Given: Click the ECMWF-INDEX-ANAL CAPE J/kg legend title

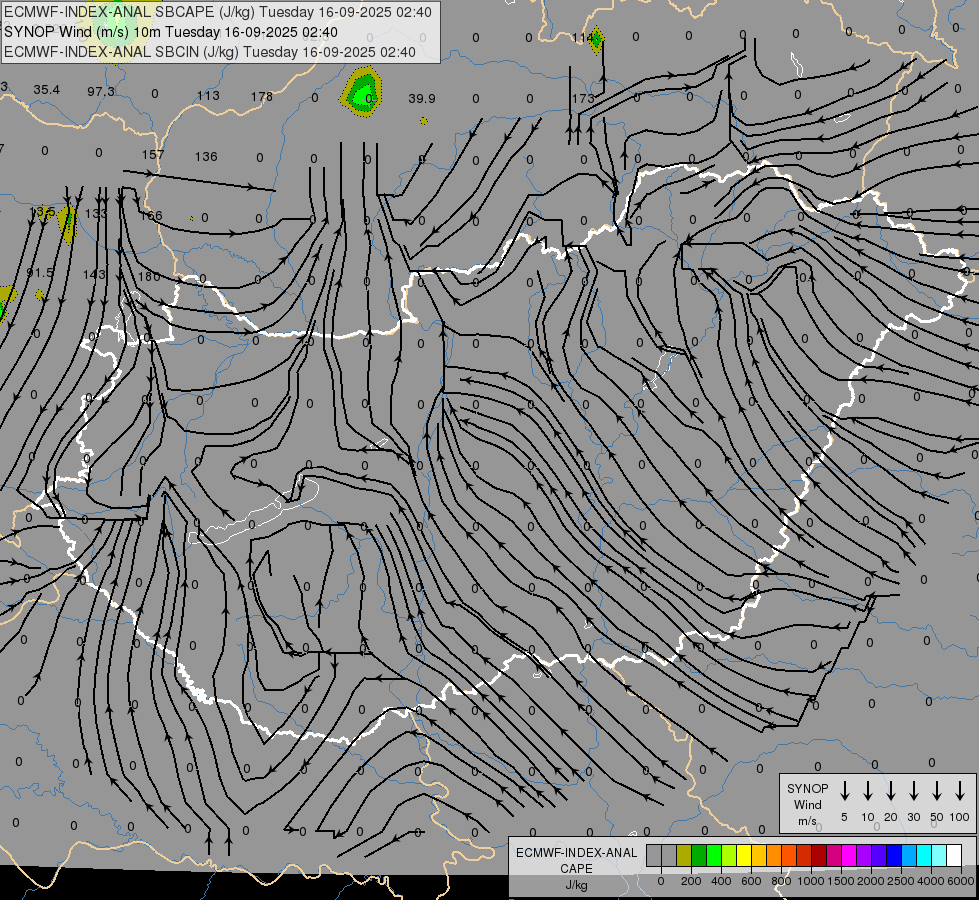Looking at the screenshot, I should pos(576,869).
